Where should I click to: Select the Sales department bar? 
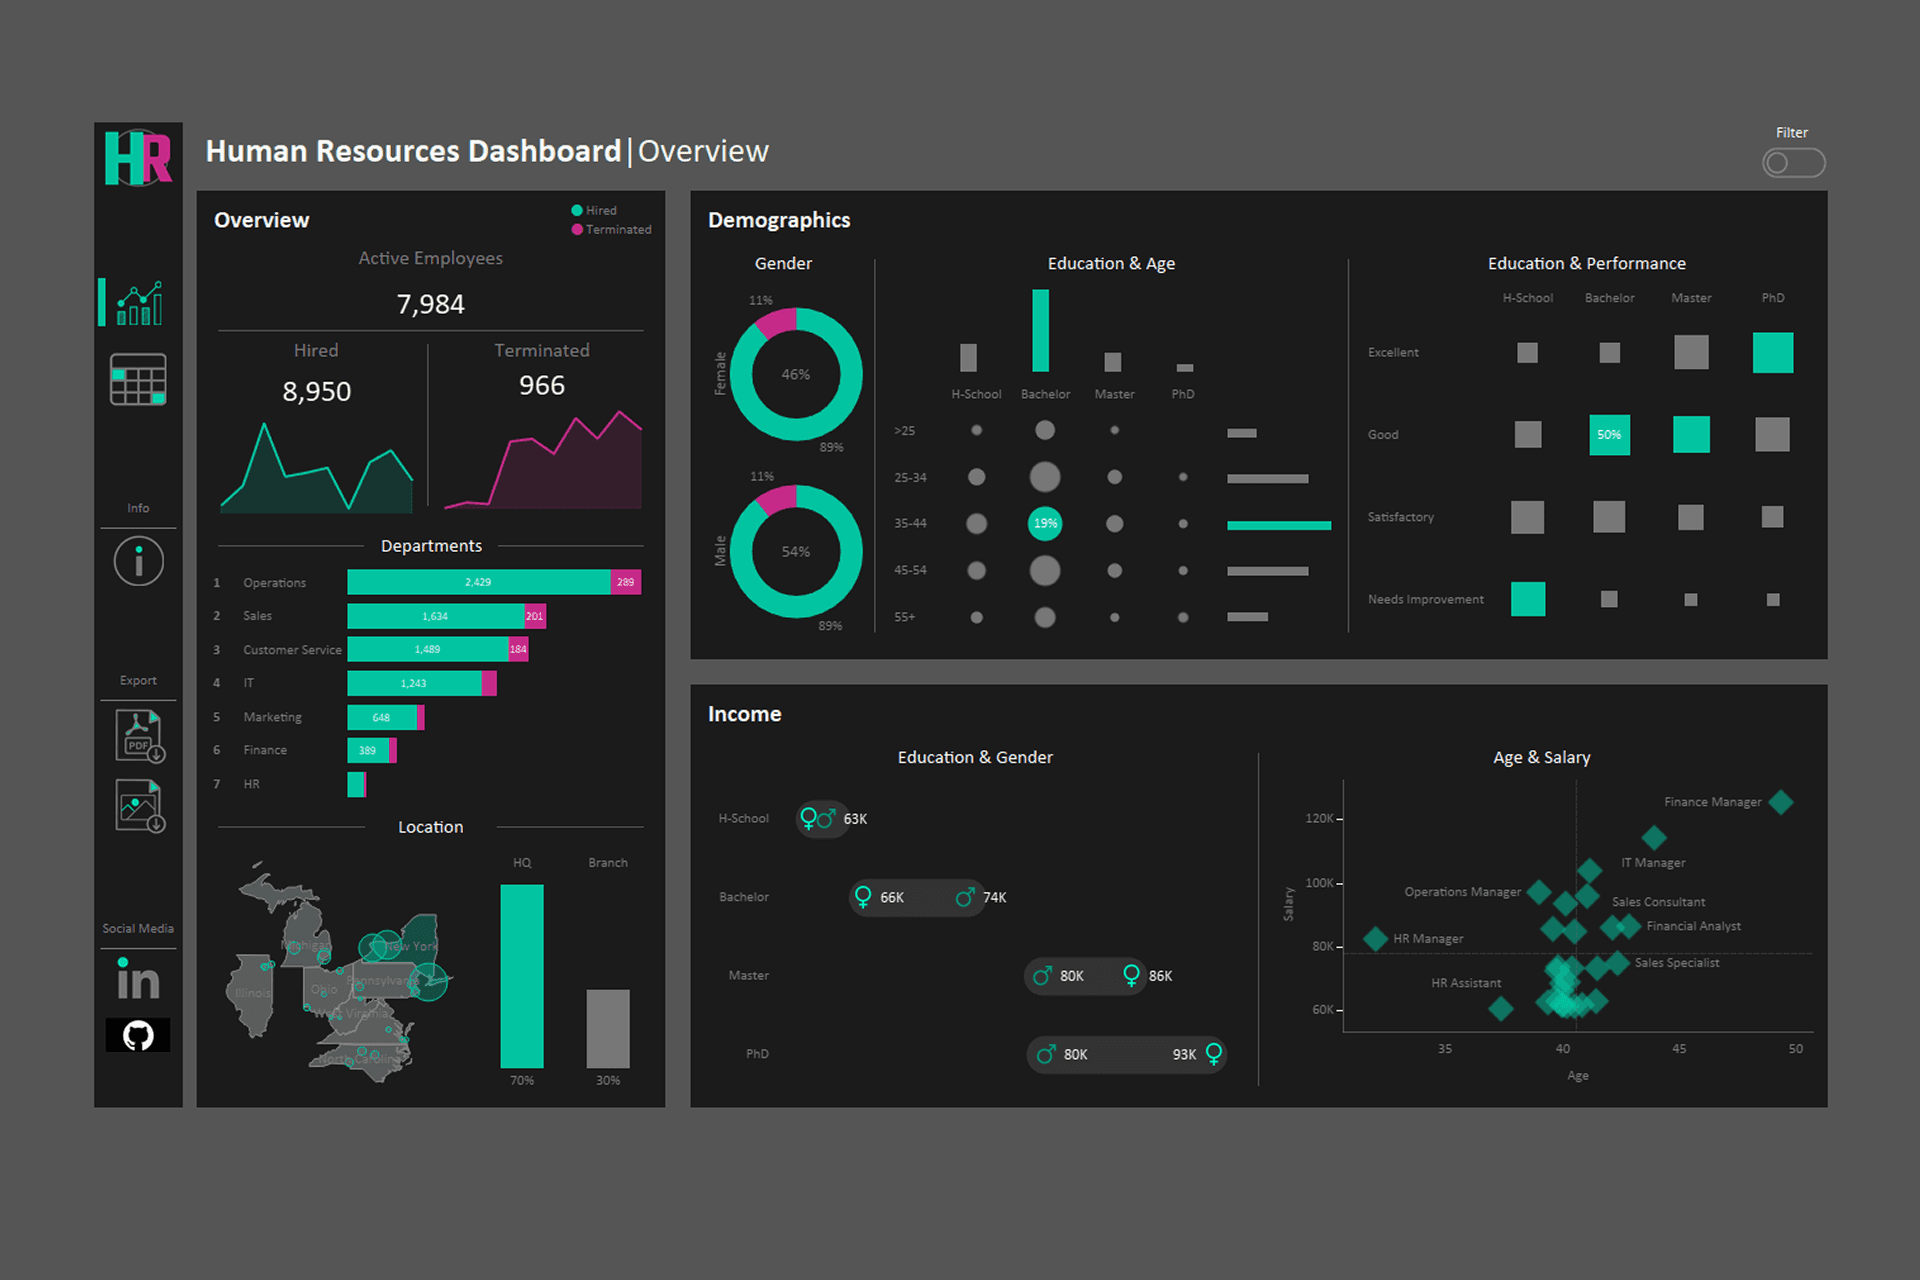point(435,616)
